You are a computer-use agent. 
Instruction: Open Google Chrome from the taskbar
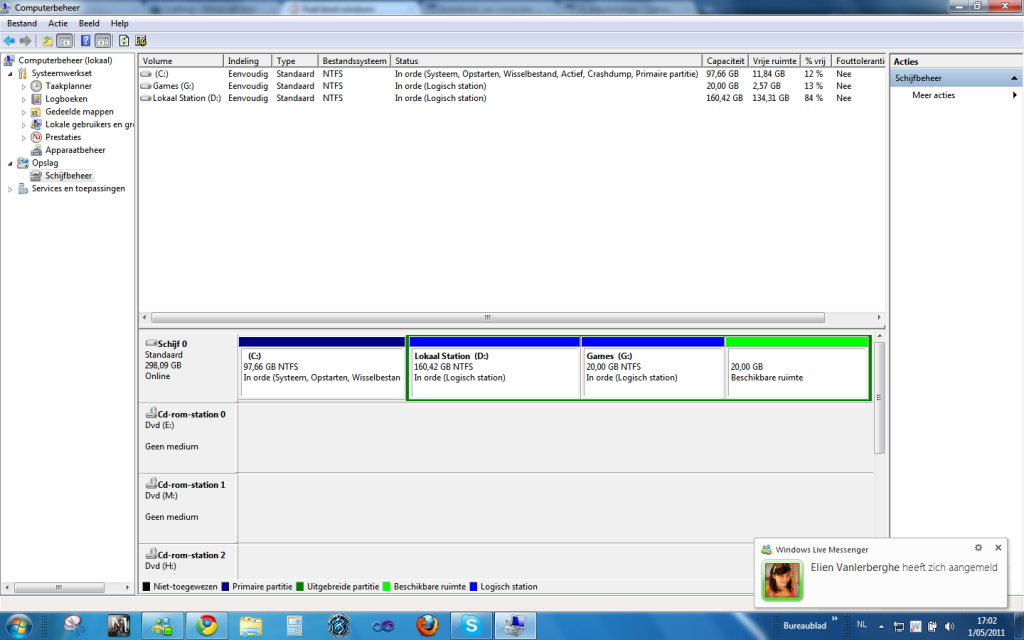[x=207, y=626]
